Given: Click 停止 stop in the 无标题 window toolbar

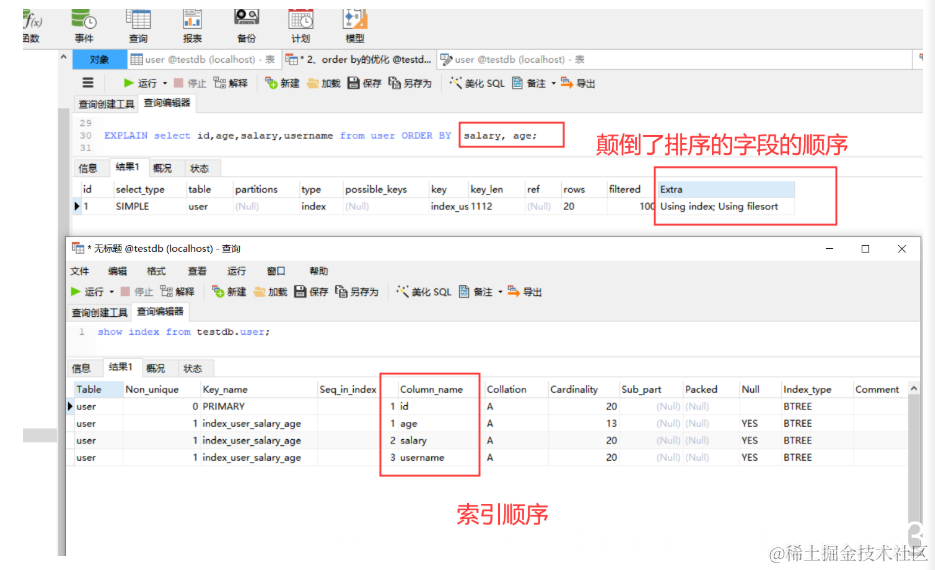Looking at the screenshot, I should (x=137, y=292).
